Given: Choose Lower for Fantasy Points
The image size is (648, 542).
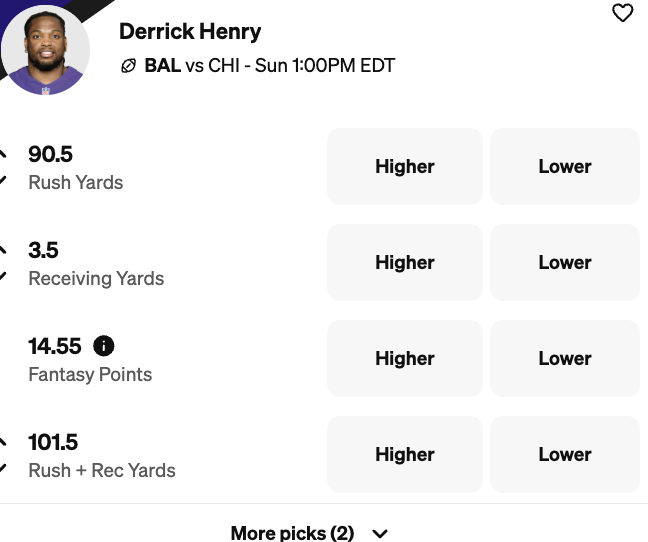Looking at the screenshot, I should coord(564,359).
